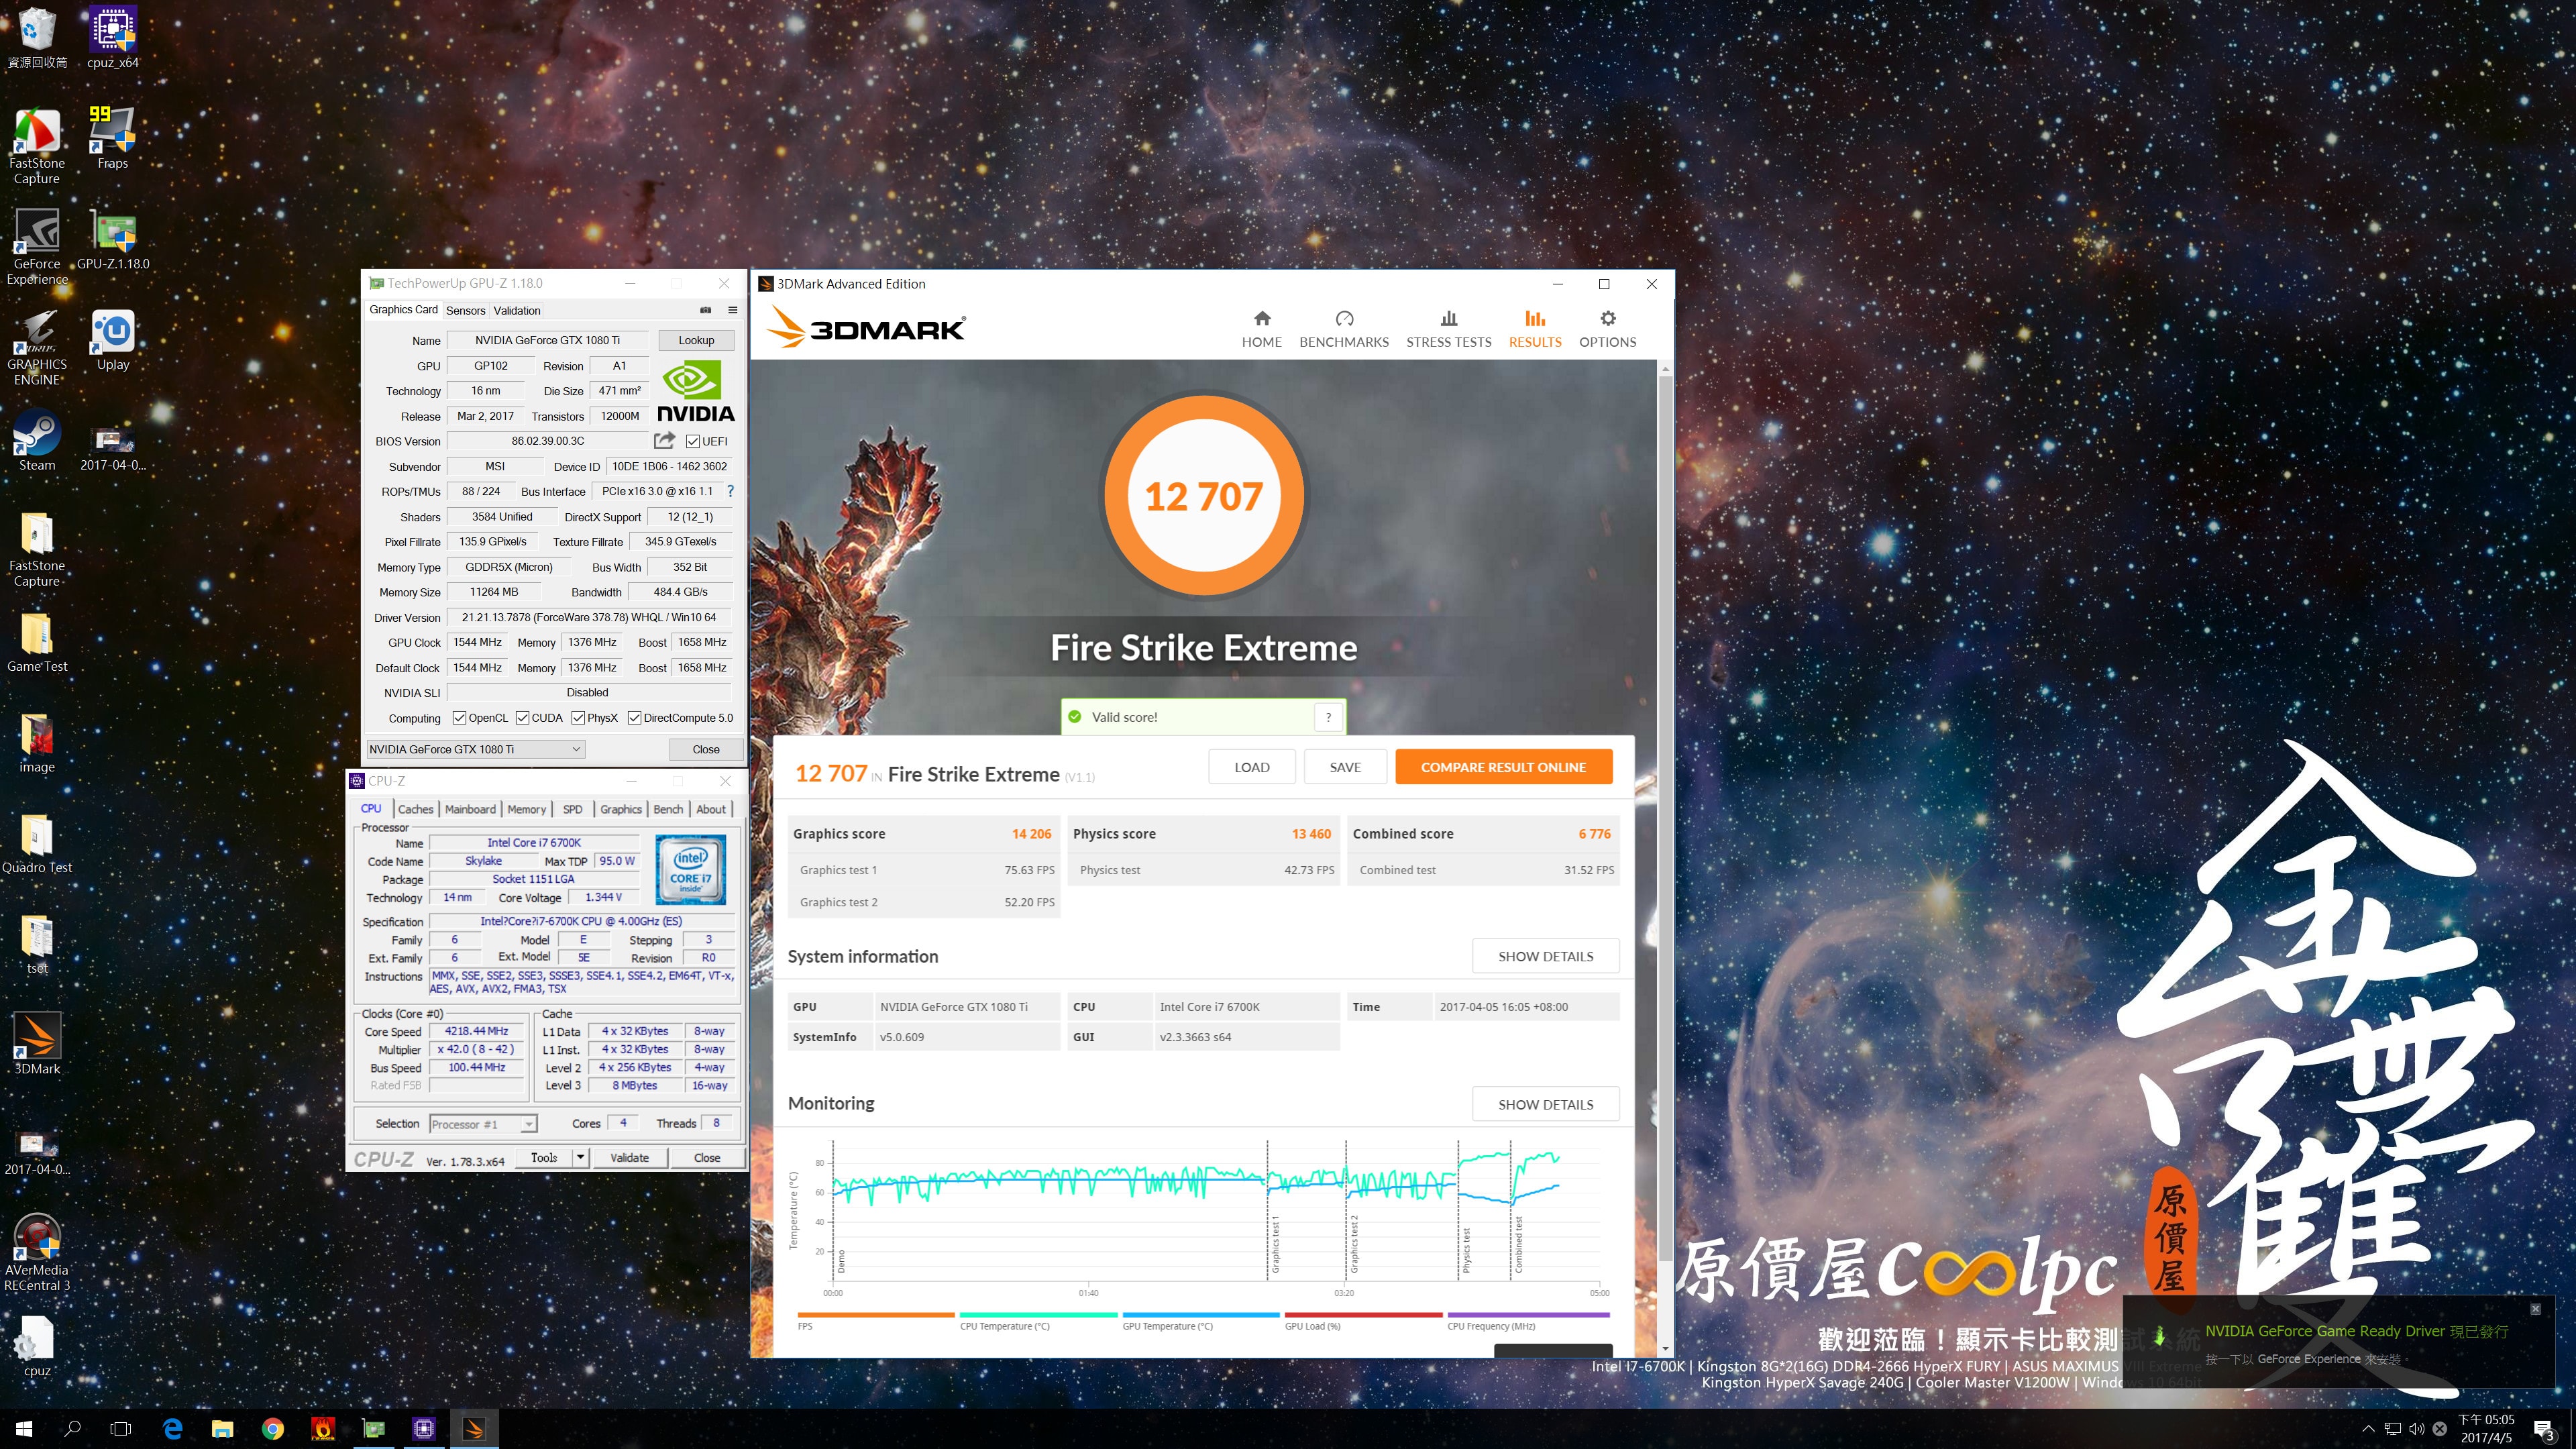This screenshot has width=2576, height=1449.
Task: Click GPU-Z screenshot camera icon
Action: click(x=705, y=310)
